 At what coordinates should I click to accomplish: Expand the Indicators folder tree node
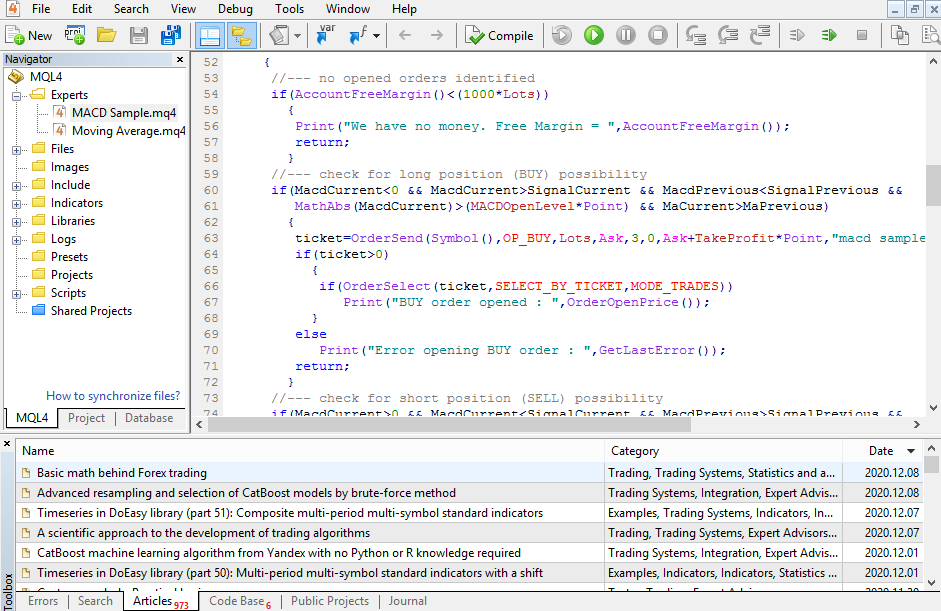[17, 204]
